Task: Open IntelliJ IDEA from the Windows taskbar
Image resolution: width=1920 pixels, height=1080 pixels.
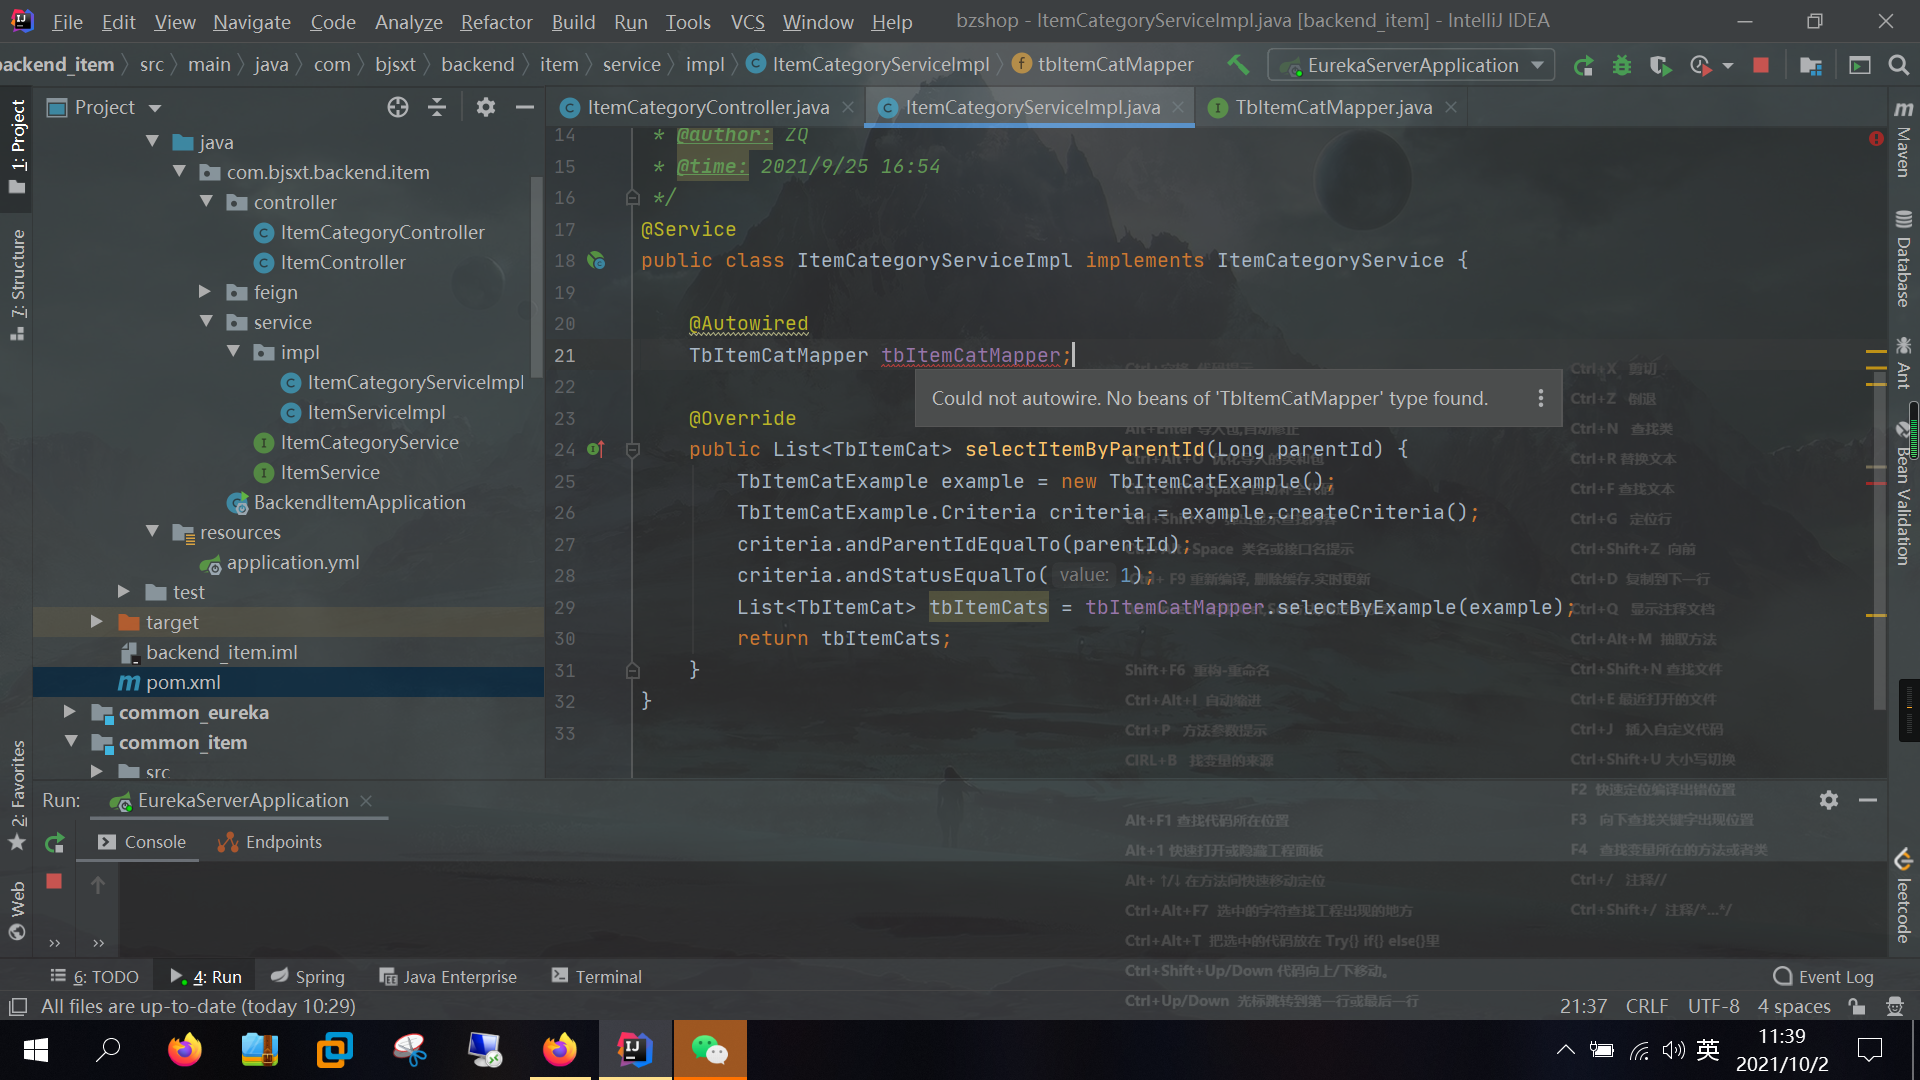Action: click(635, 1050)
